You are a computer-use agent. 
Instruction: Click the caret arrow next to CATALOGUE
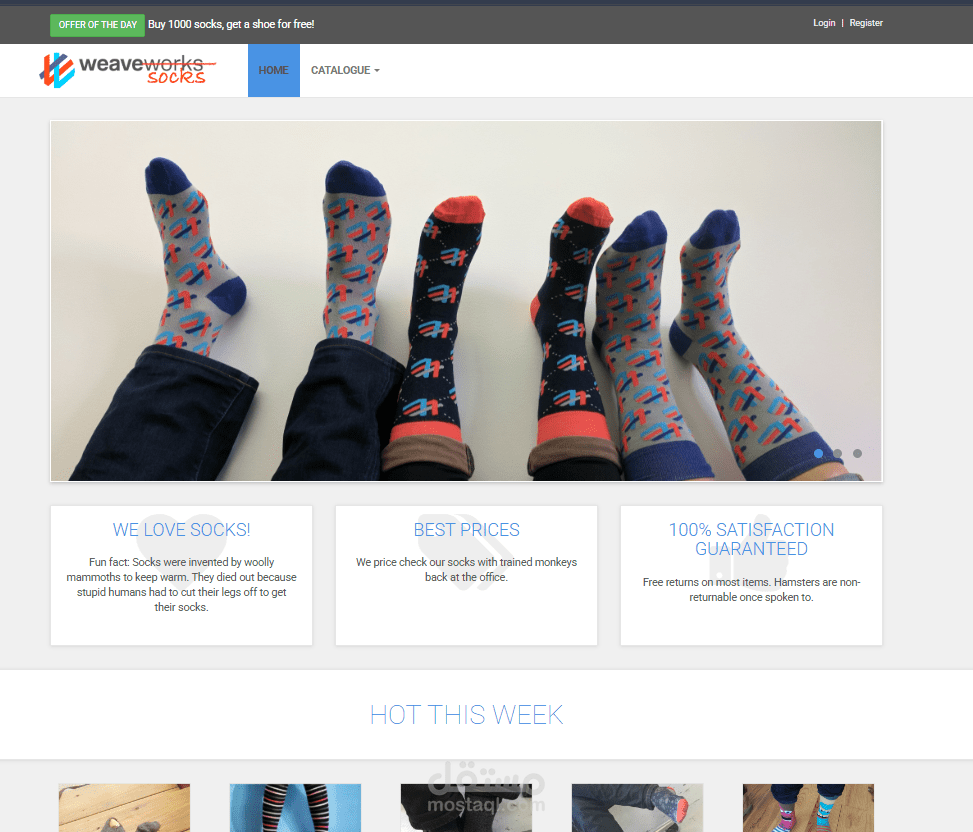377,71
